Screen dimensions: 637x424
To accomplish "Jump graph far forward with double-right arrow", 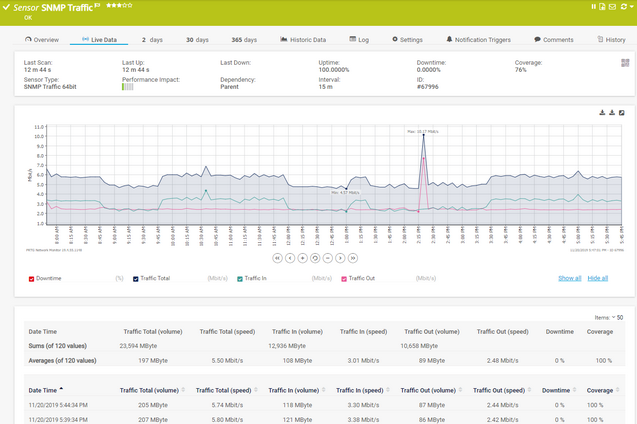I will 353,258.
